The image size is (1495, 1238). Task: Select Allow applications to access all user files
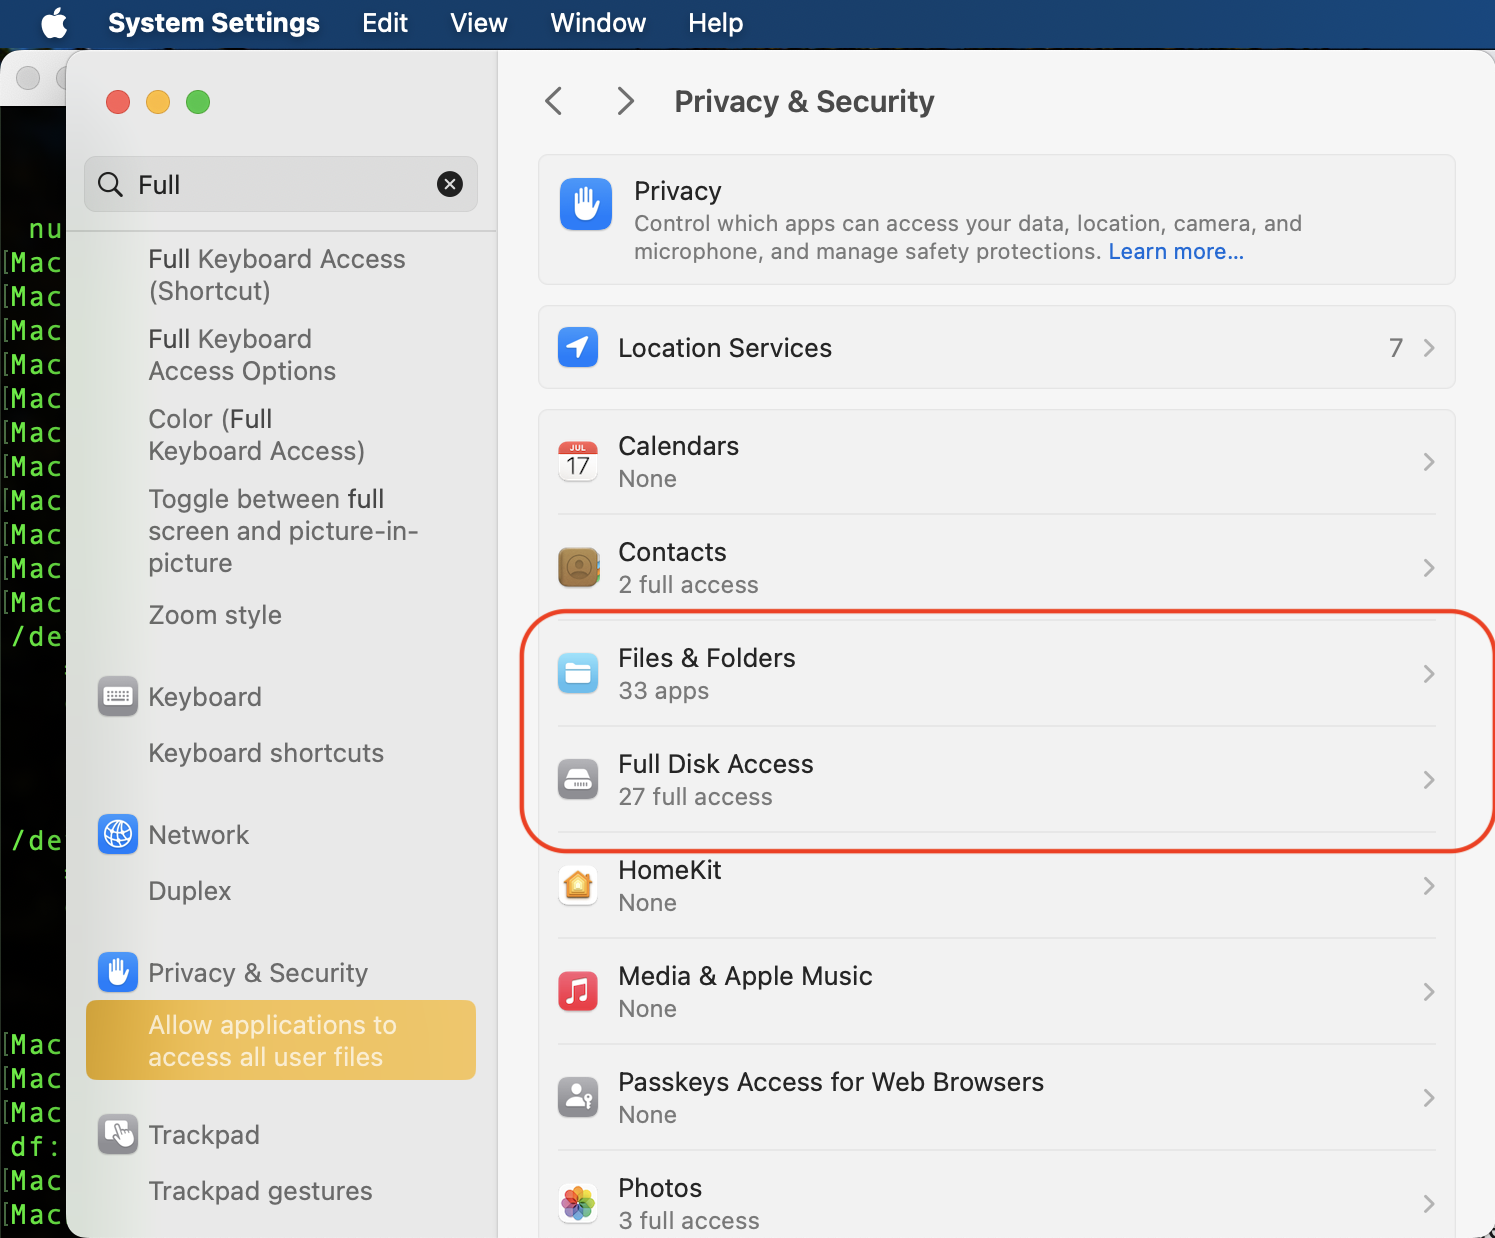coord(281,1040)
